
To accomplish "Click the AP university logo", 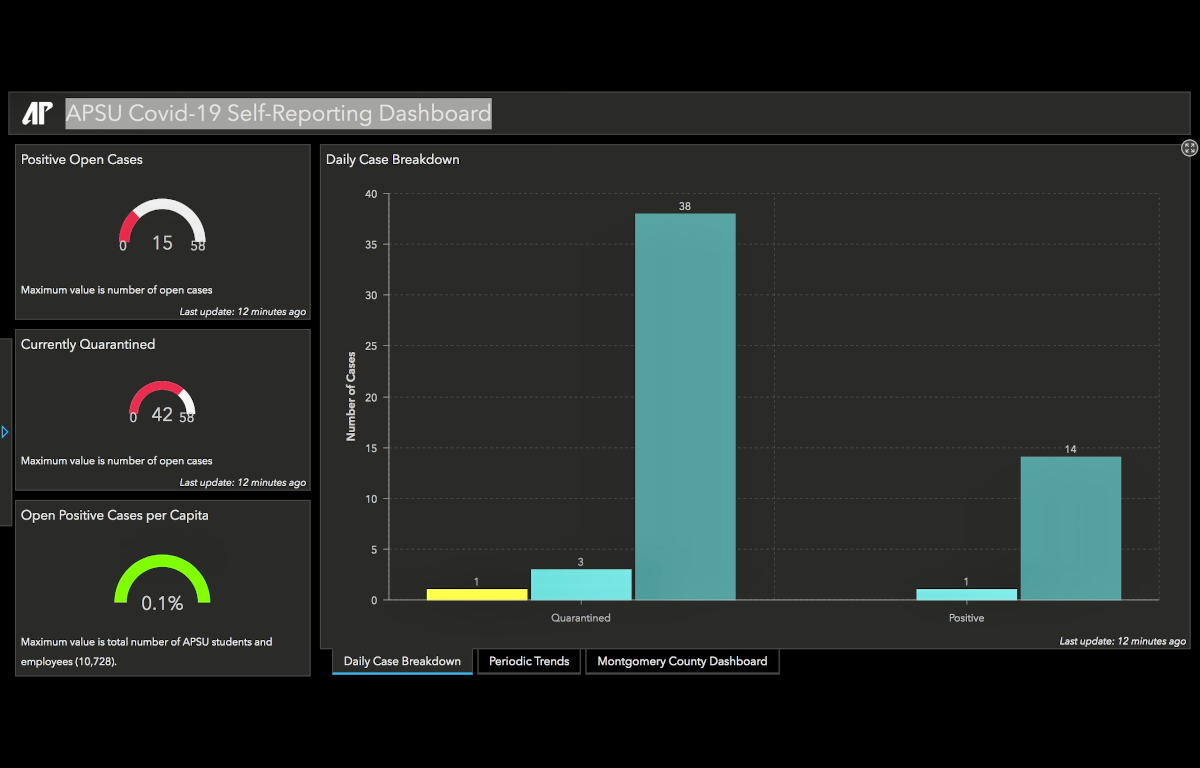I will [x=37, y=114].
